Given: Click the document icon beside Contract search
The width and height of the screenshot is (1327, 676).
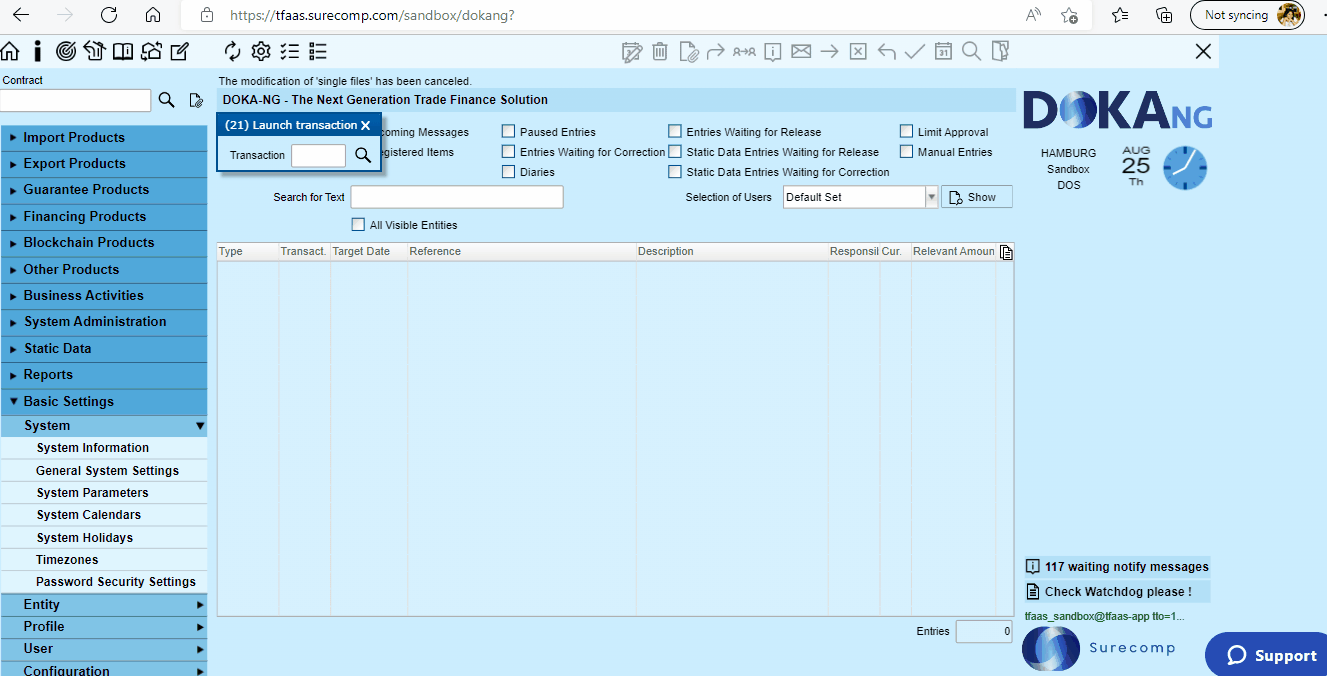Looking at the screenshot, I should click(x=196, y=100).
